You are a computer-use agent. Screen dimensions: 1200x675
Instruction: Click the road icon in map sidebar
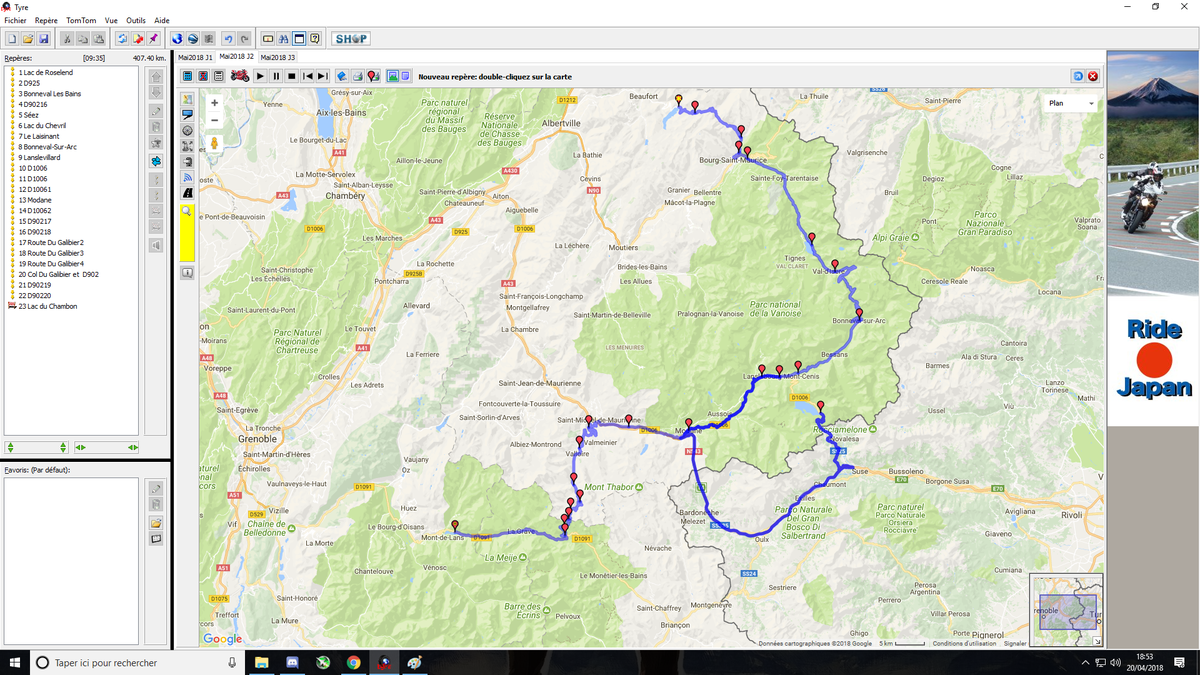tap(187, 192)
